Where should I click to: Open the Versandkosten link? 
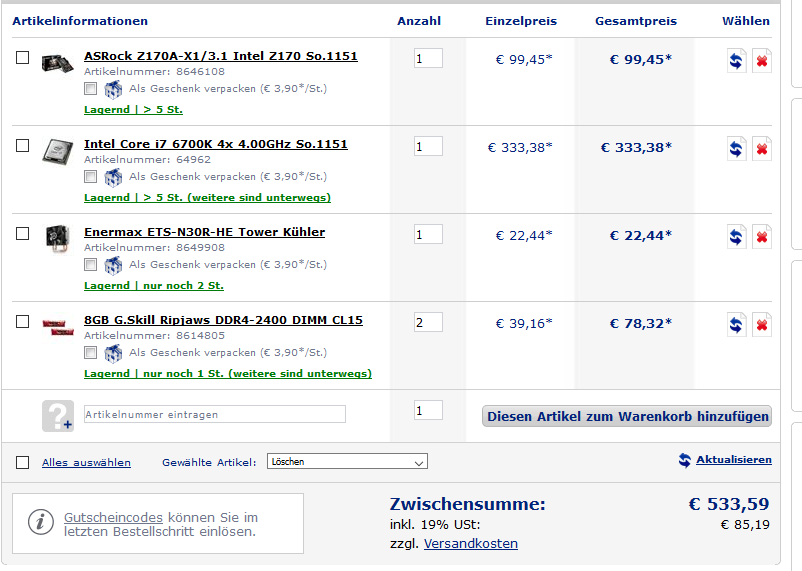471,543
